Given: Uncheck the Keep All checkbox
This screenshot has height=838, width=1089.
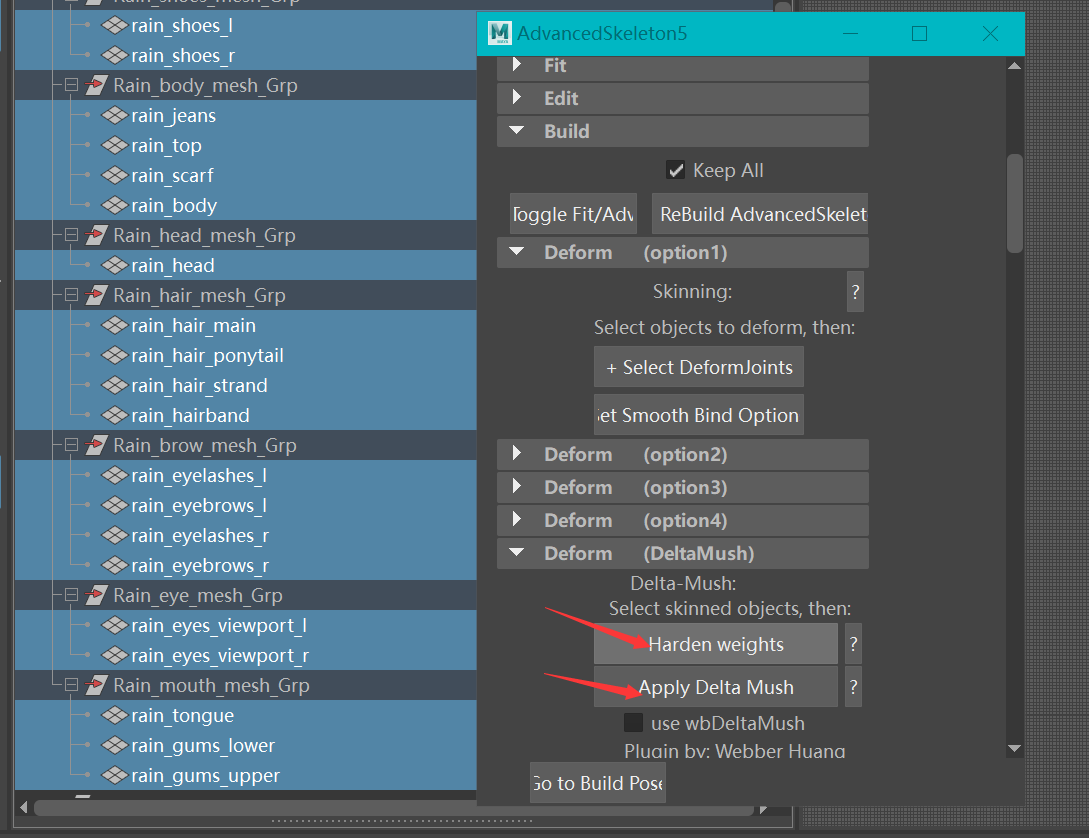Looking at the screenshot, I should click(x=677, y=169).
